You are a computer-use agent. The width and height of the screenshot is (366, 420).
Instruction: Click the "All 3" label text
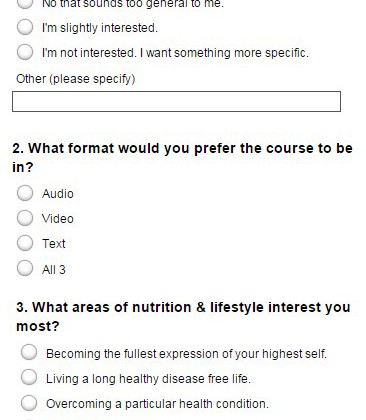54,269
